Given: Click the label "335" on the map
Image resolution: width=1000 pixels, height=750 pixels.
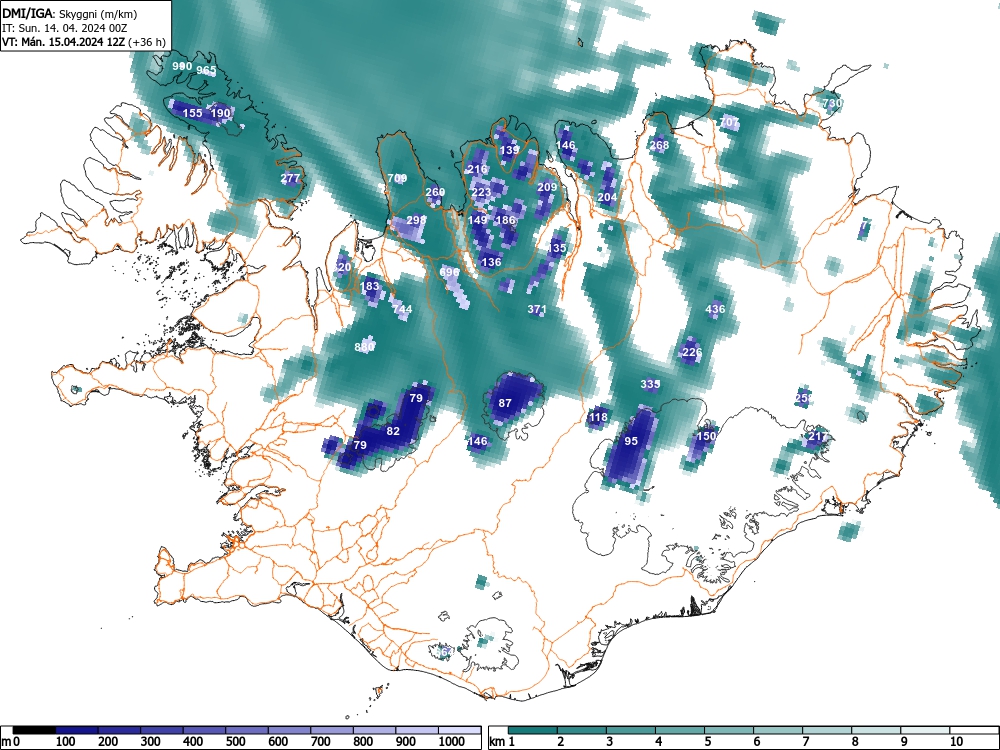Looking at the screenshot, I should (x=650, y=384).
